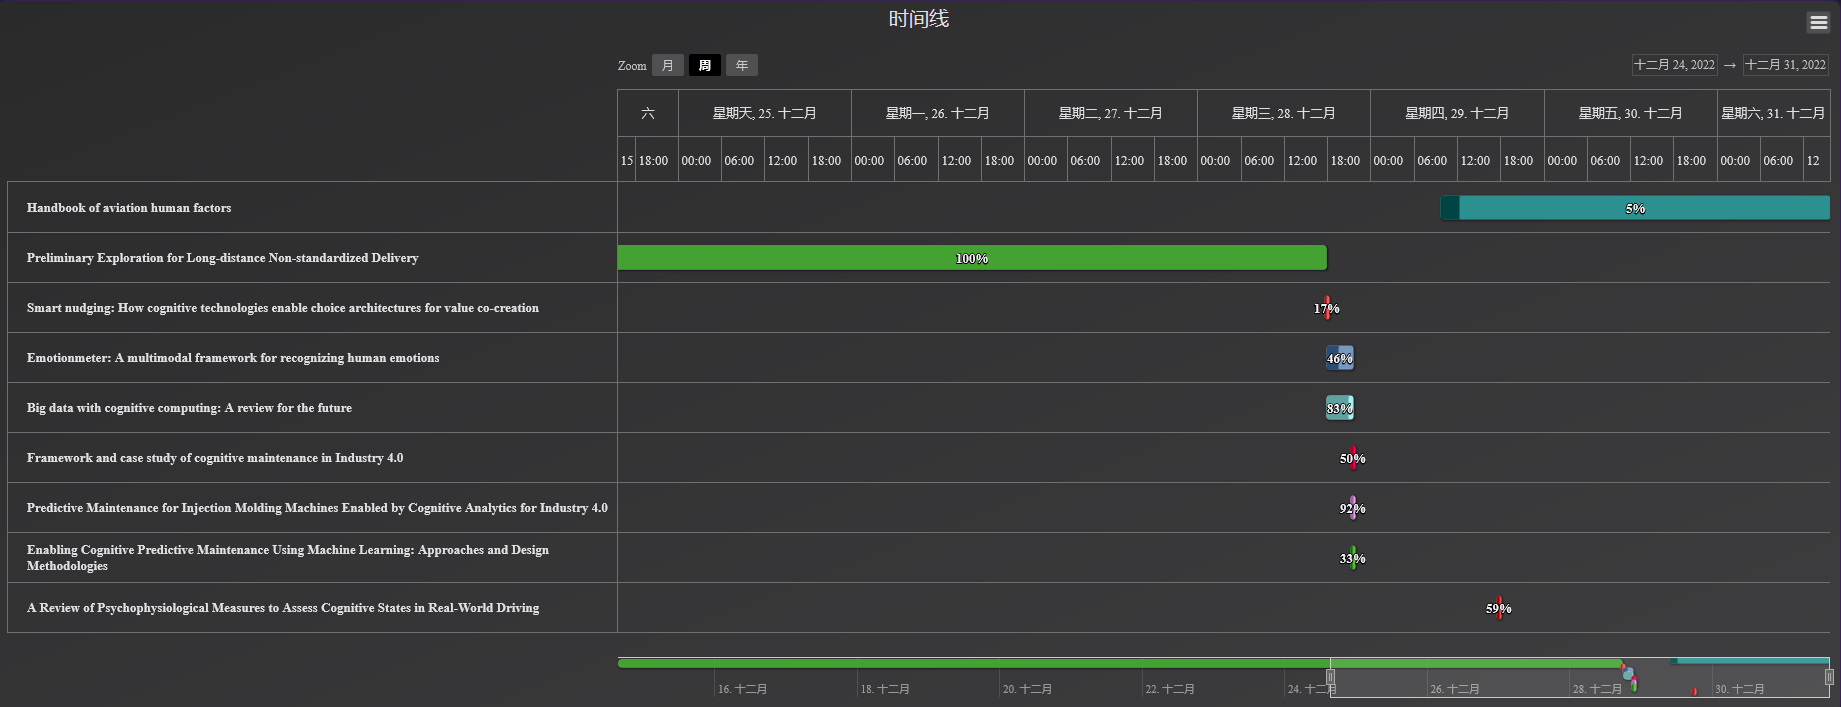Select the 83% Big data task bar
The height and width of the screenshot is (707, 1841).
(1340, 408)
